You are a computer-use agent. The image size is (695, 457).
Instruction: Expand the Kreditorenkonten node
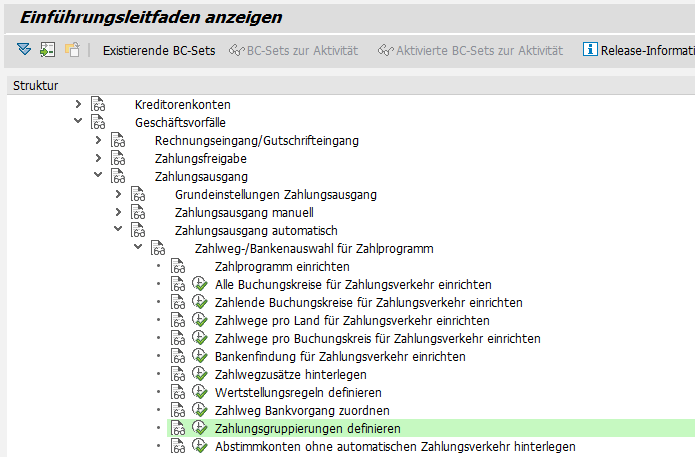pos(78,105)
